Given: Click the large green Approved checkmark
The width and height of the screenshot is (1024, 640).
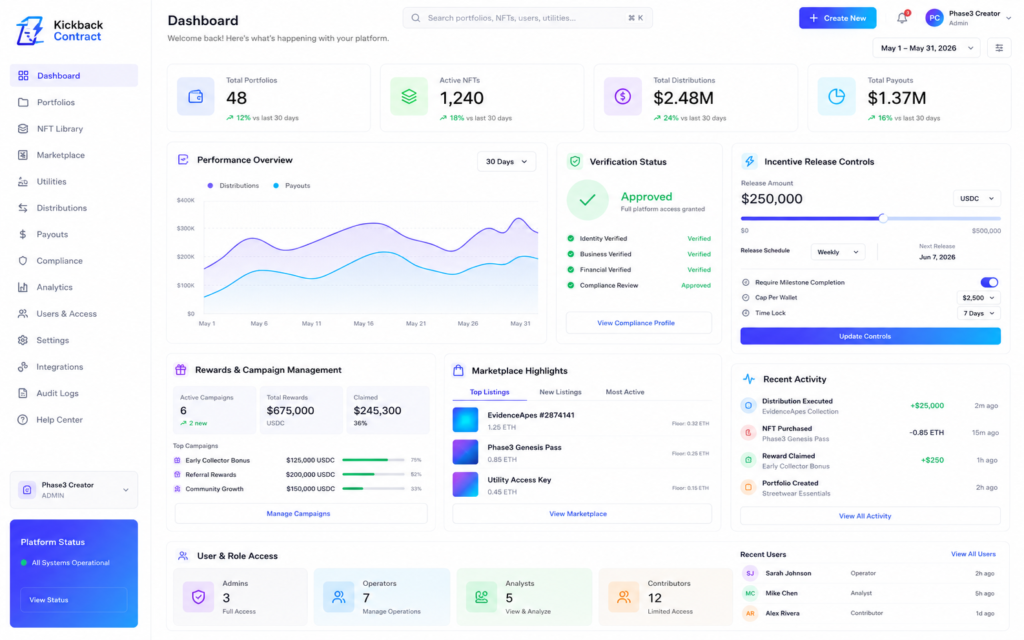Looking at the screenshot, I should tap(587, 200).
